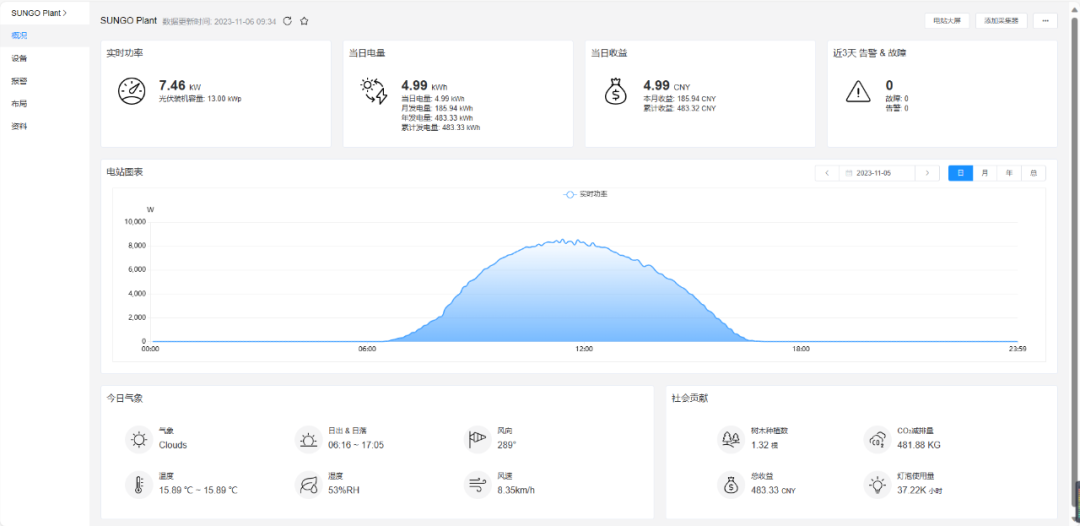Viewport: 1080px width, 526px height.
Task: Click the 累计收益 483.32 CNY line
Action: [x=680, y=109]
